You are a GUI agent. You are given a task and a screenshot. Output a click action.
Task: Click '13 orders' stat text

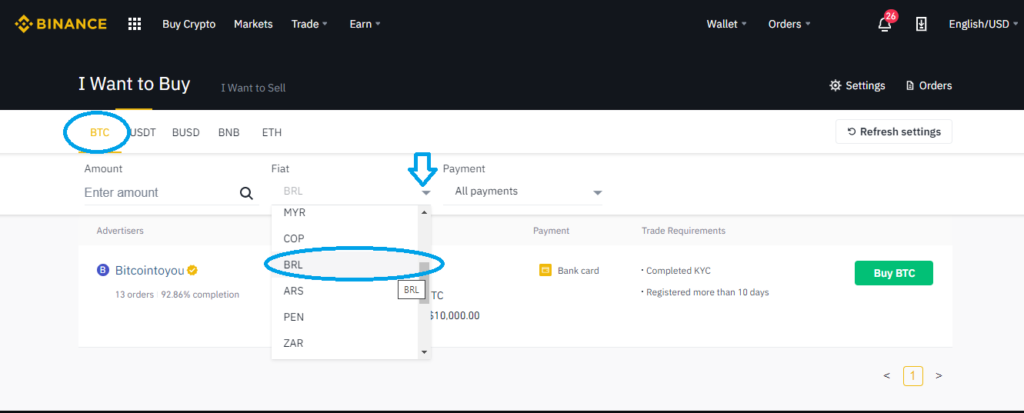point(133,295)
